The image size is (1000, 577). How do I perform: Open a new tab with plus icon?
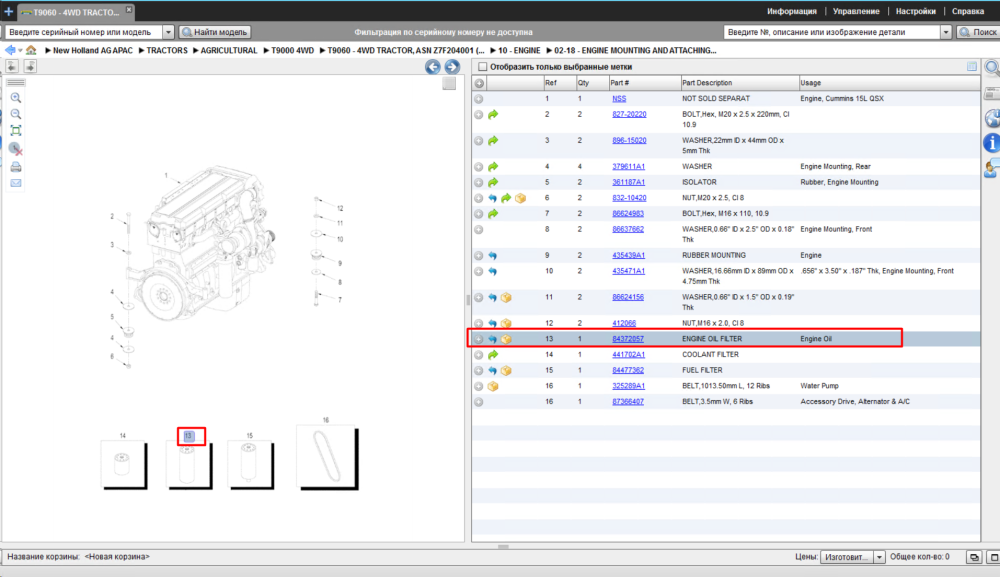pos(8,11)
